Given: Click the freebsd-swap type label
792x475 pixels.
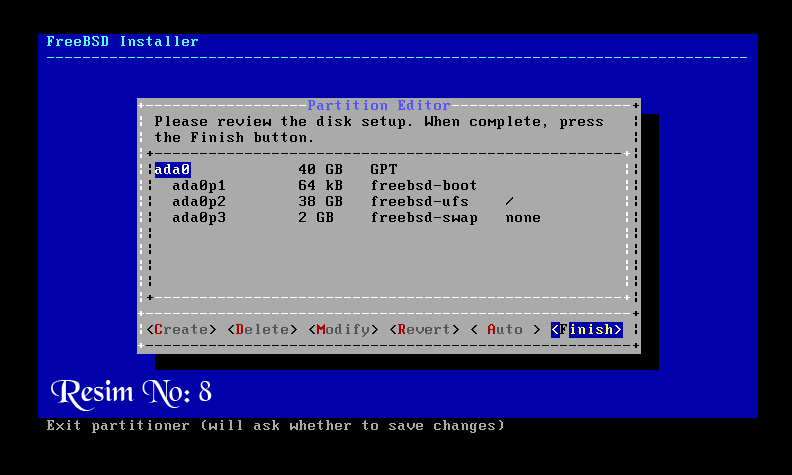Looking at the screenshot, I should click(424, 218).
